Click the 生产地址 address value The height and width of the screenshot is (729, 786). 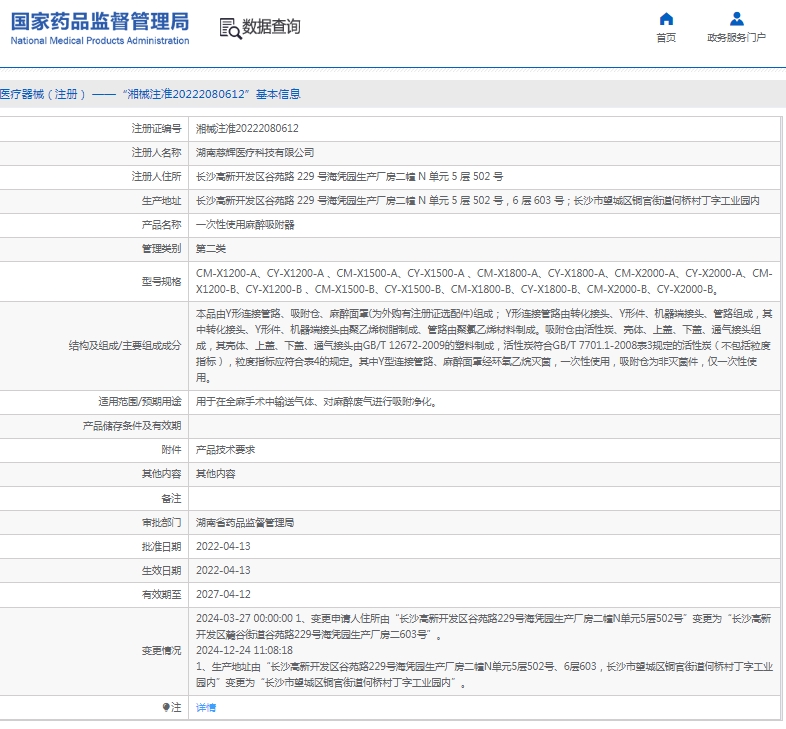point(478,201)
